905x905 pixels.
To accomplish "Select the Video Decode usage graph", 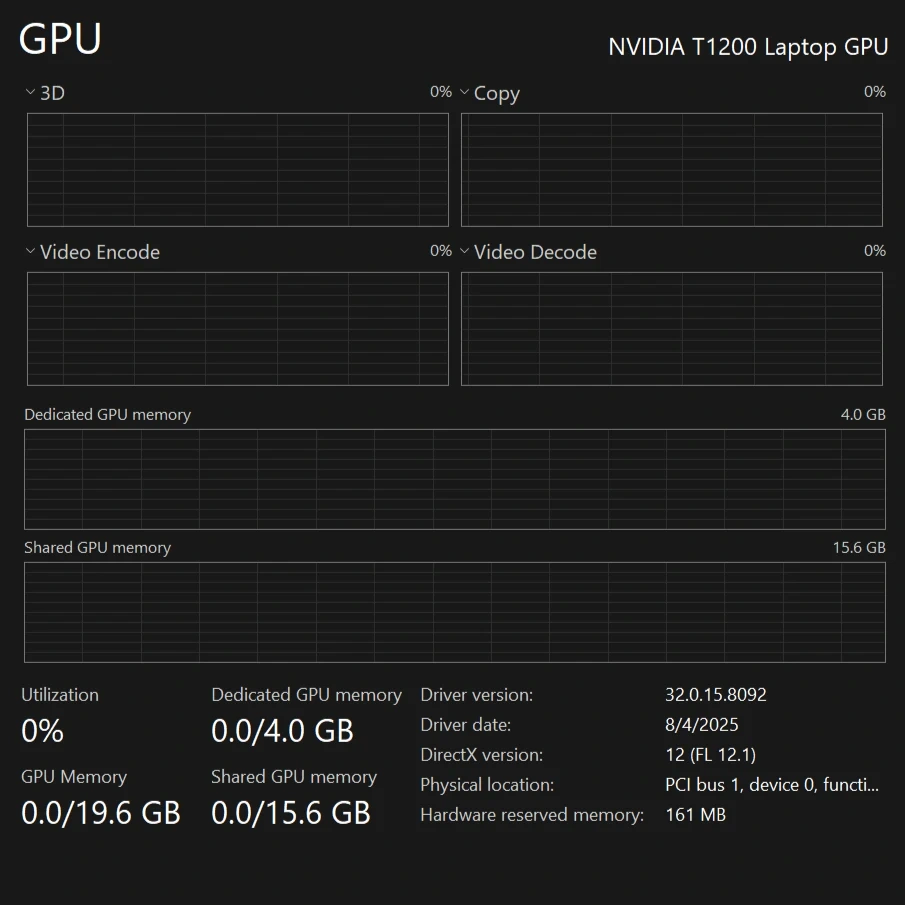I will point(671,329).
